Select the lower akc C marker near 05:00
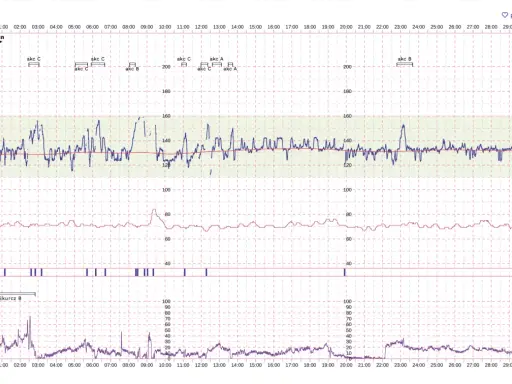Screen dimensions: 512x384 tap(81, 67)
